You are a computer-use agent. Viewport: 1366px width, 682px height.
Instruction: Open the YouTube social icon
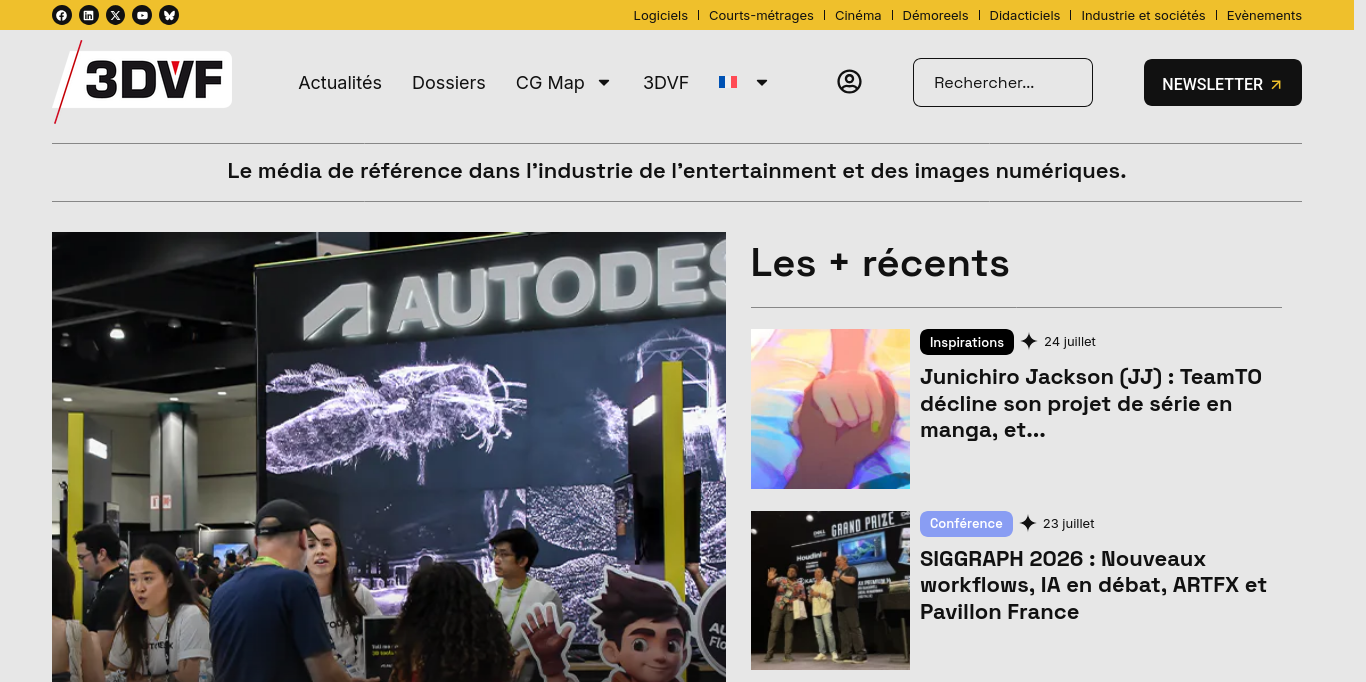143,15
